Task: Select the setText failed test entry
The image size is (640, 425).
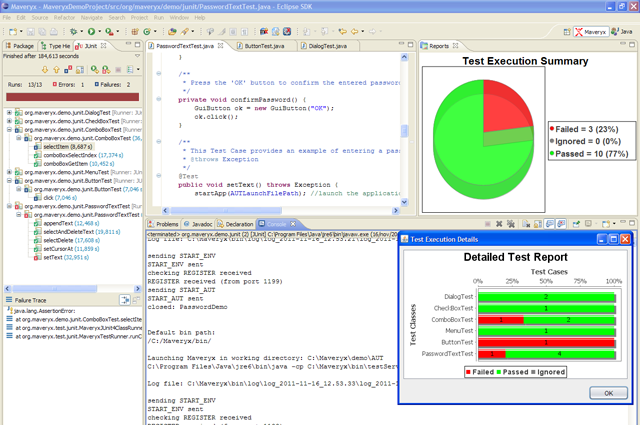Action: click(x=61, y=257)
